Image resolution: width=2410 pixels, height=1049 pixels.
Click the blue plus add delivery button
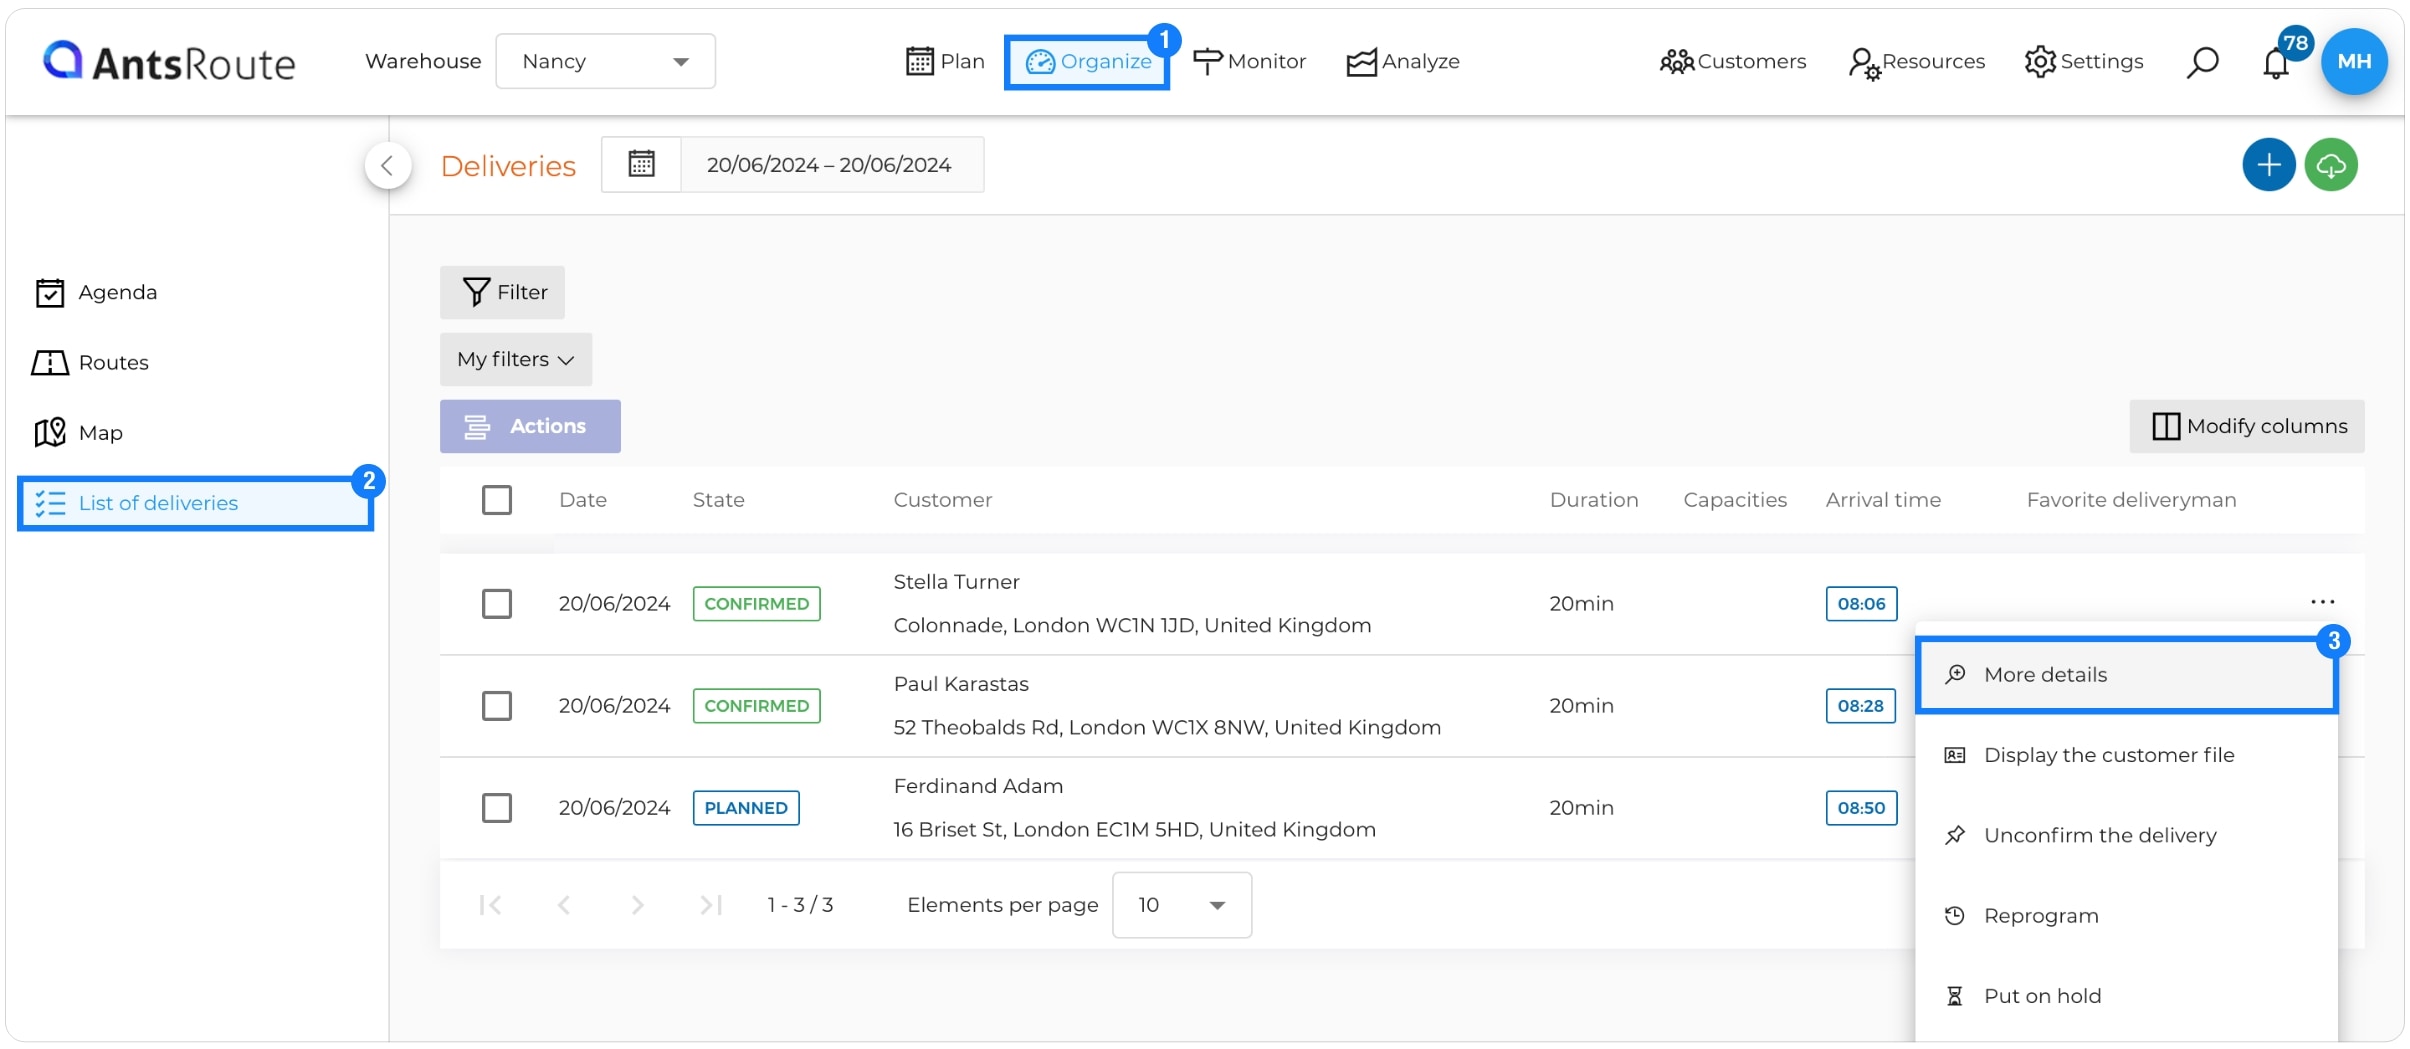(2269, 165)
